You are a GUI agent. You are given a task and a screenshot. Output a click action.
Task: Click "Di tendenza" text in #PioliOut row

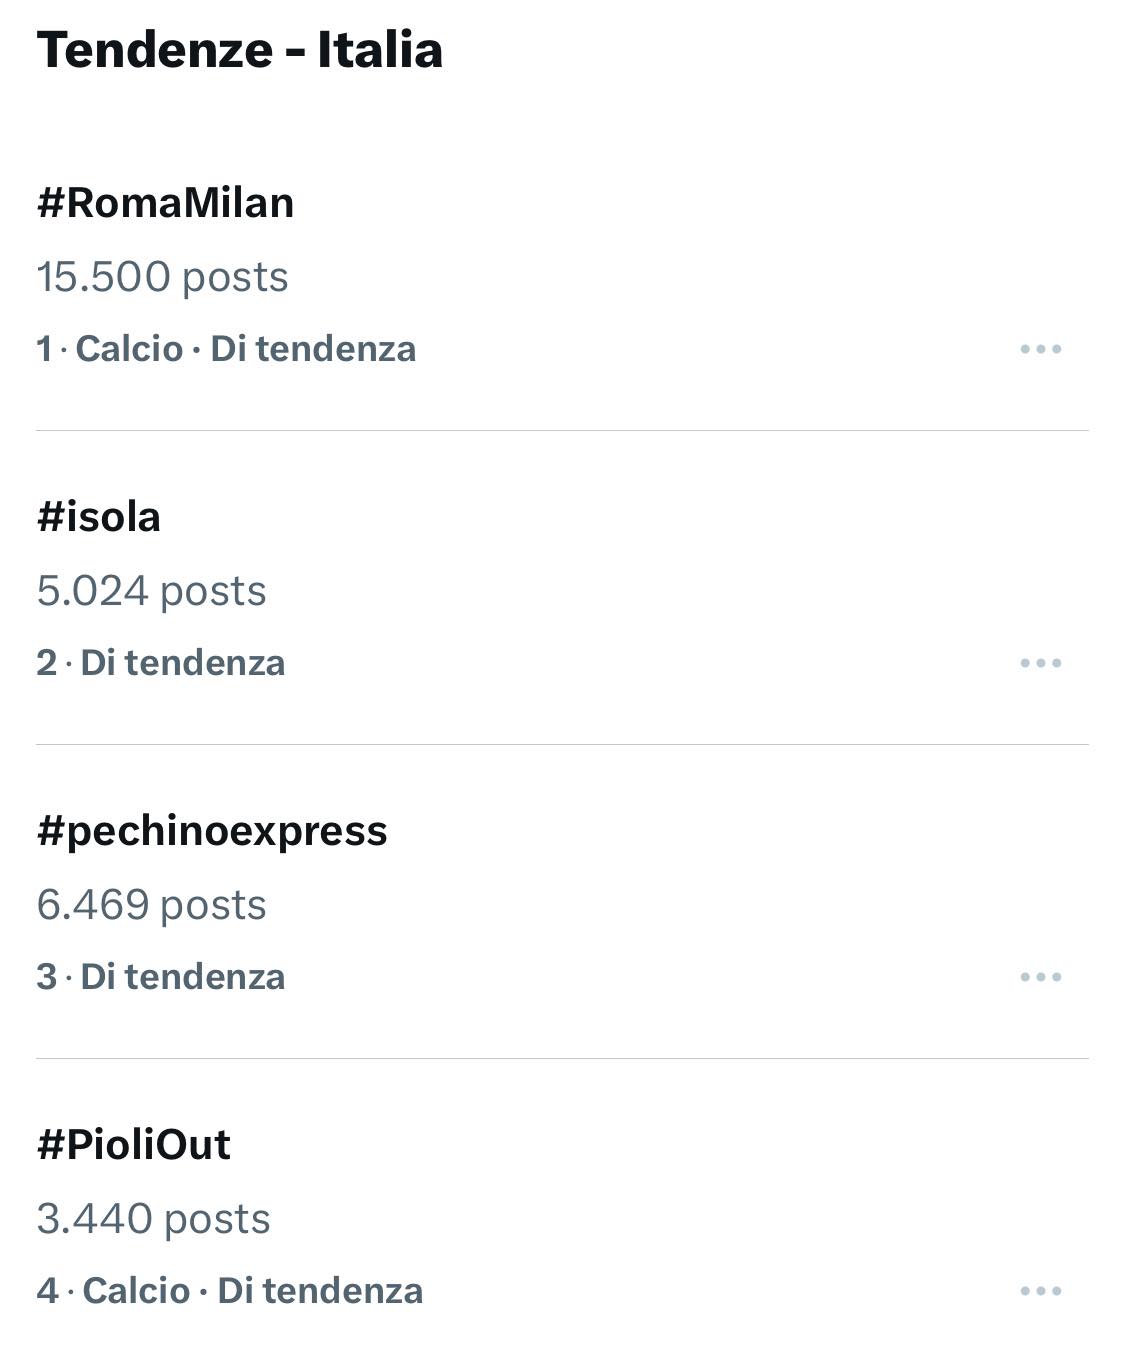320,1291
